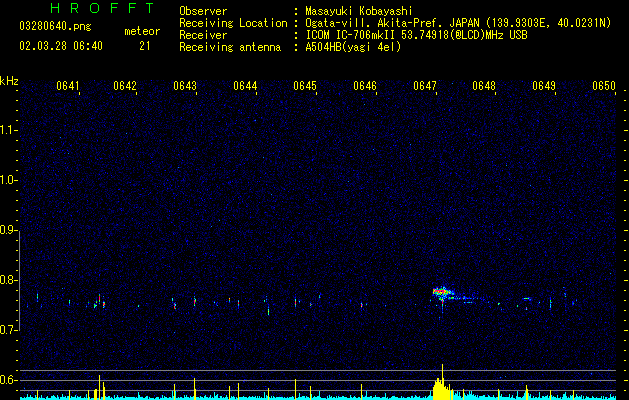629x400 pixels.
Task: Click the Observer label
Action: [203, 11]
